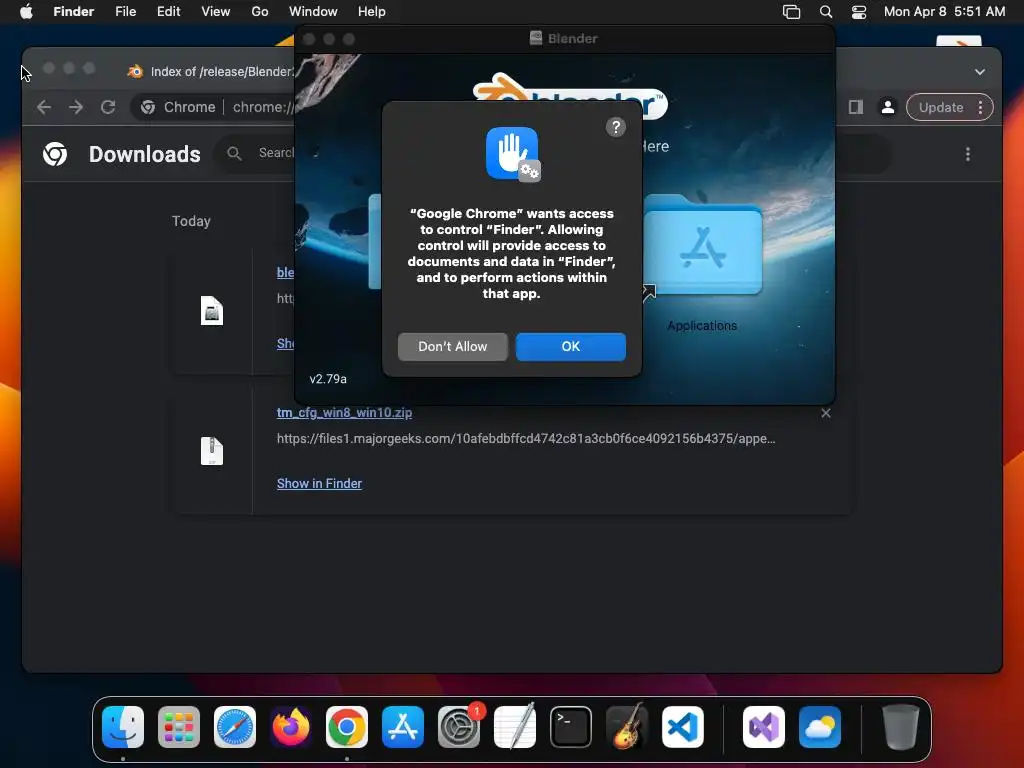The height and width of the screenshot is (768, 1024).
Task: Open Chrome profile avatar
Action: tap(888, 107)
